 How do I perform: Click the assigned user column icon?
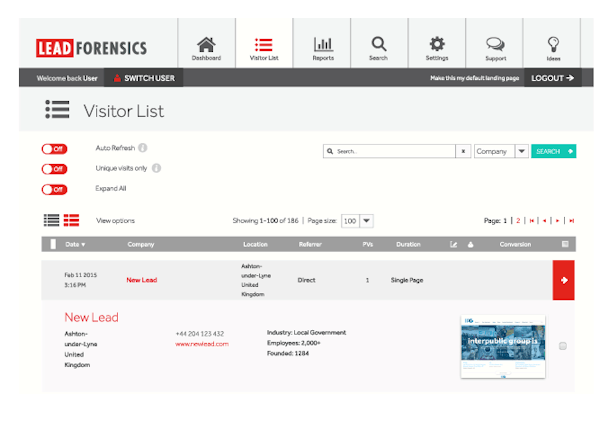point(471,244)
